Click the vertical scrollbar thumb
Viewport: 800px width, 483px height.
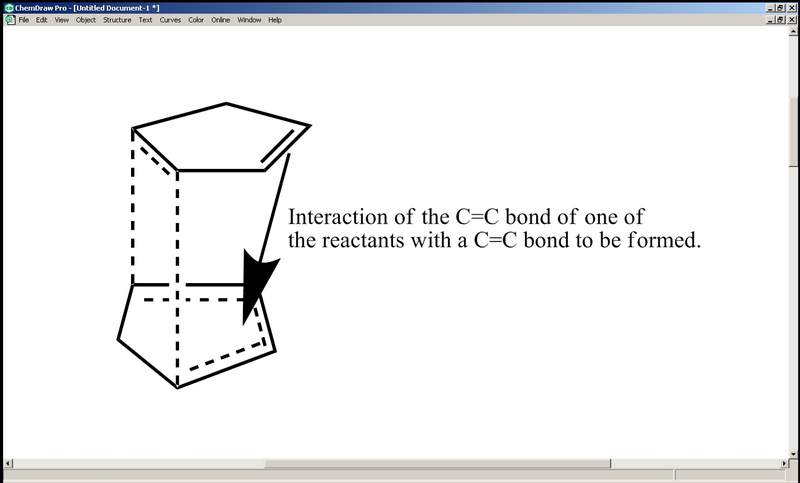tap(793, 132)
